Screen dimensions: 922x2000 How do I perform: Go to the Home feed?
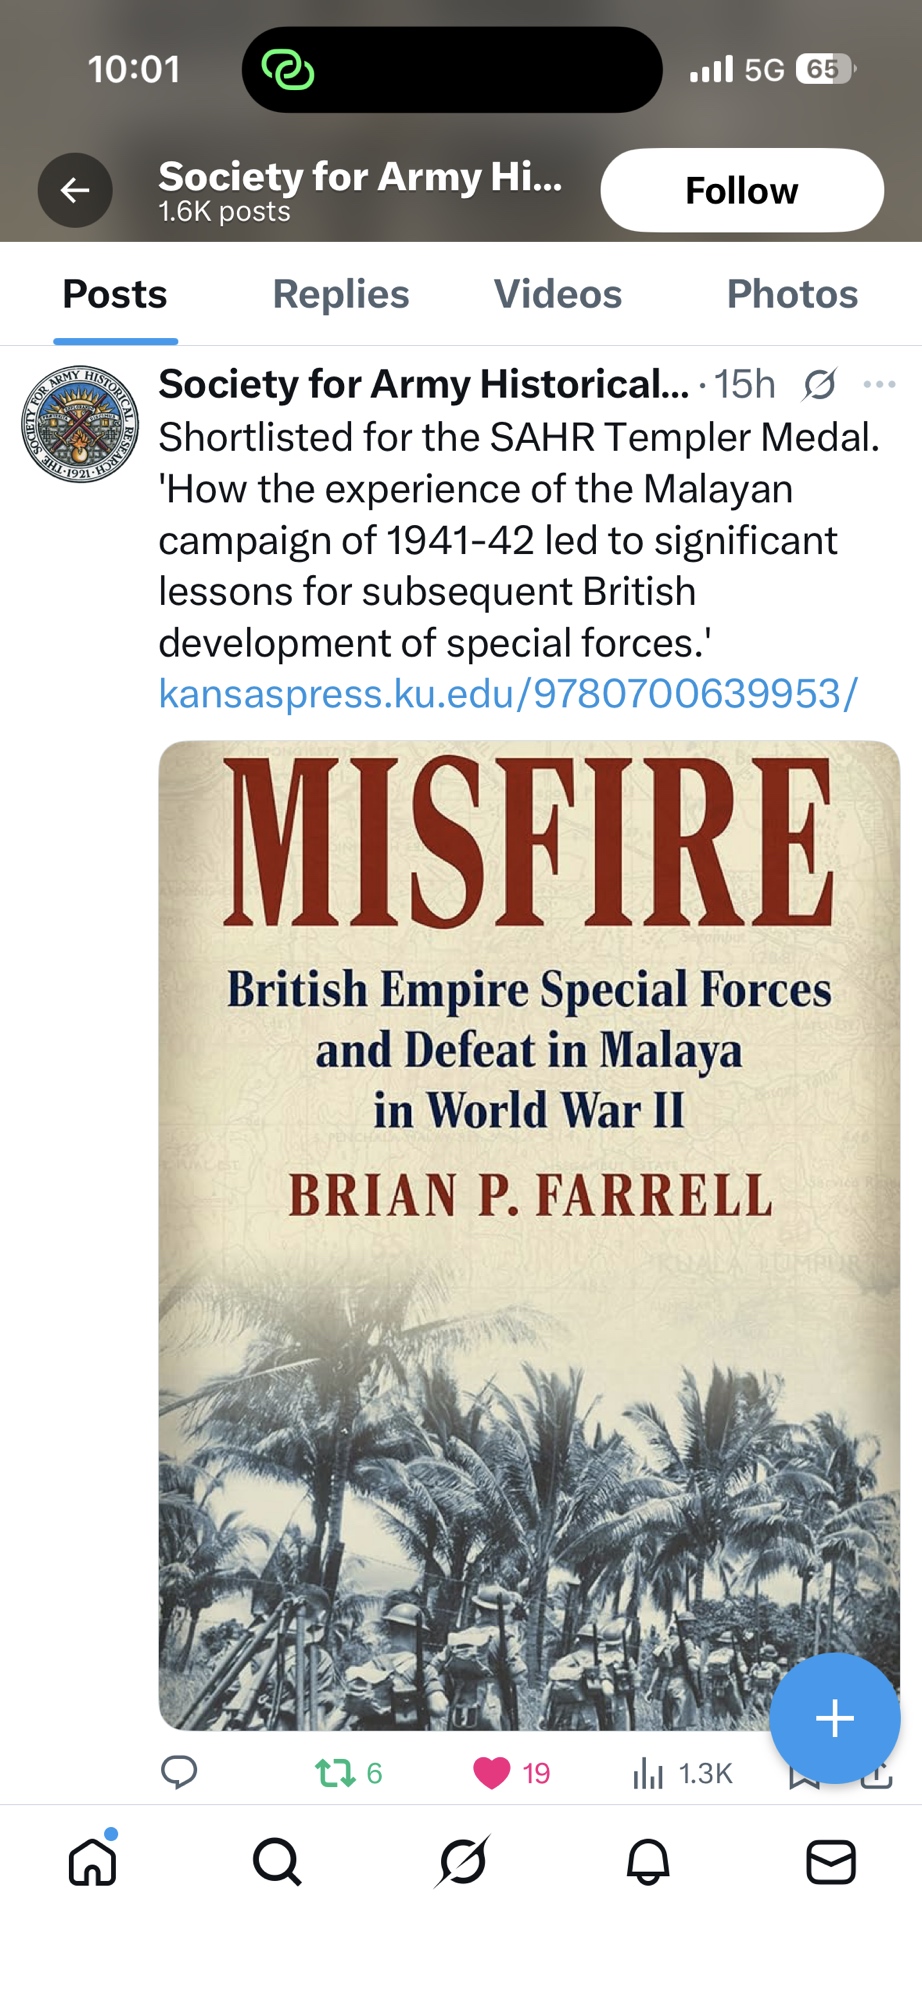[93, 1862]
